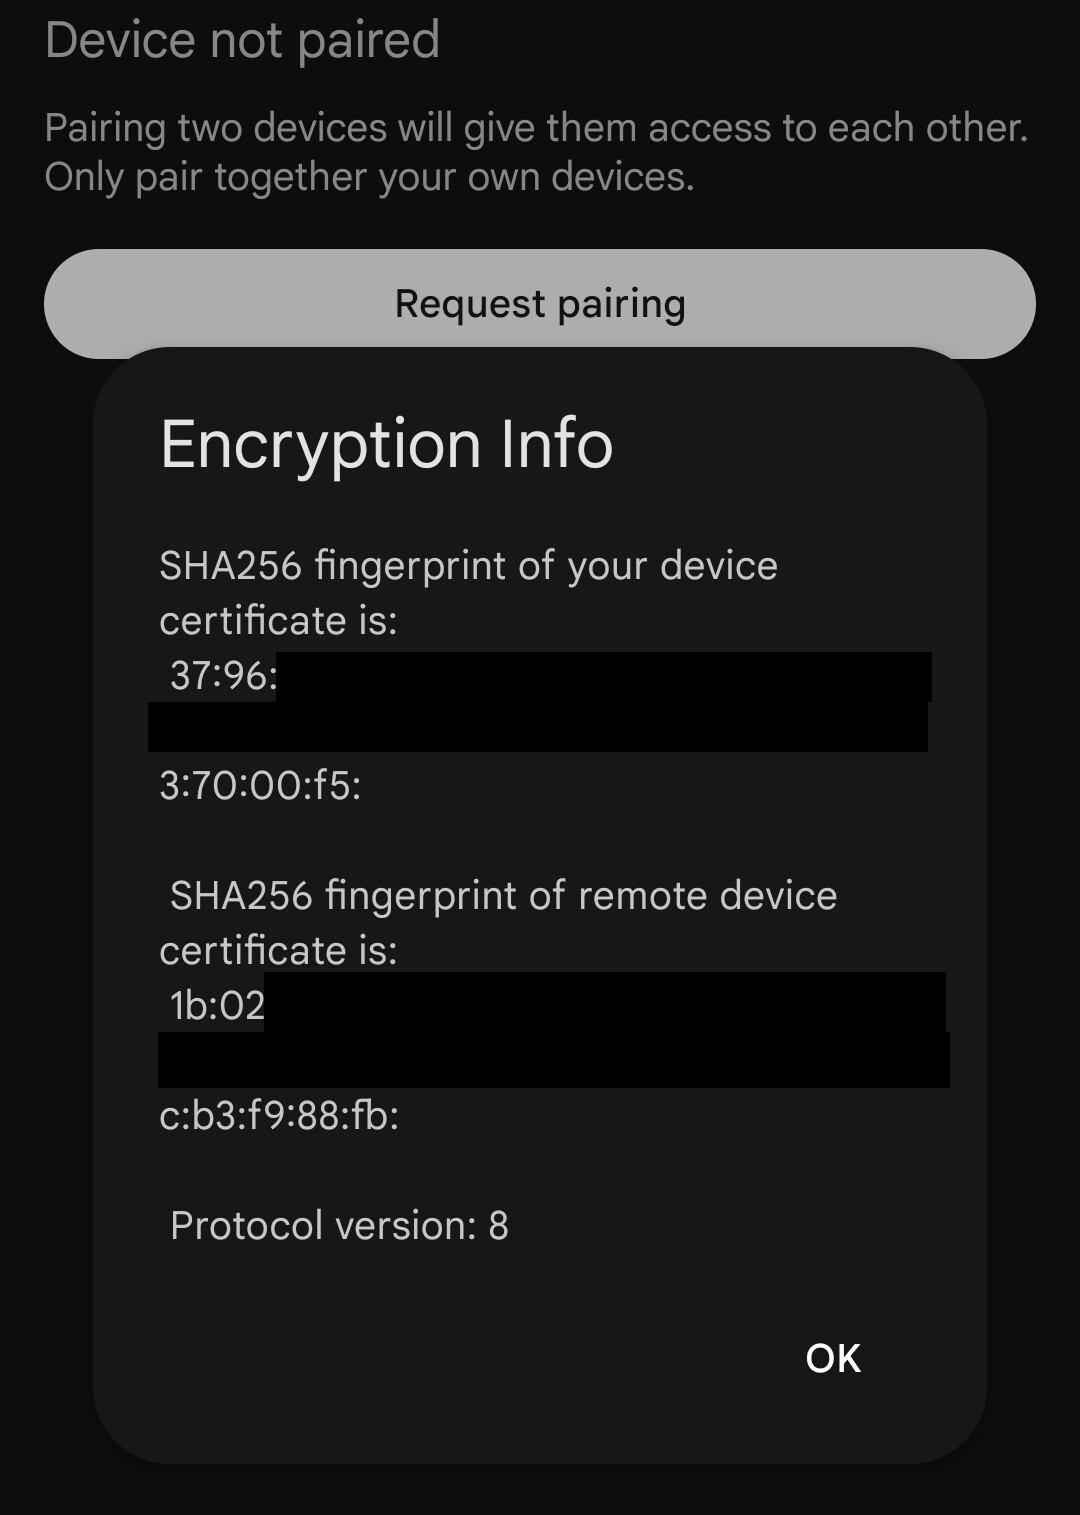Select 'SHA256 fingerprint of remote device' label
Screen dimensions: 1080x1515
(503, 896)
